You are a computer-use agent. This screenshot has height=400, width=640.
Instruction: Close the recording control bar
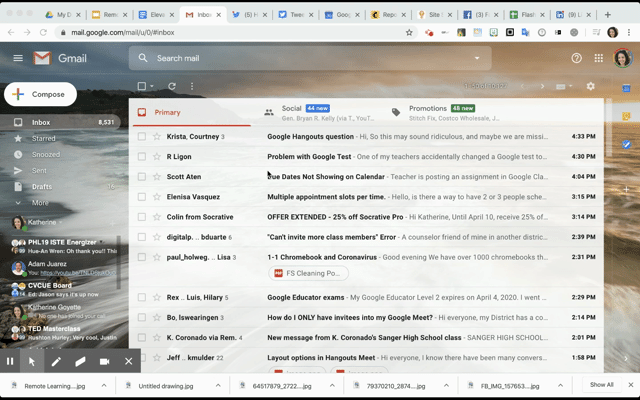point(129,361)
